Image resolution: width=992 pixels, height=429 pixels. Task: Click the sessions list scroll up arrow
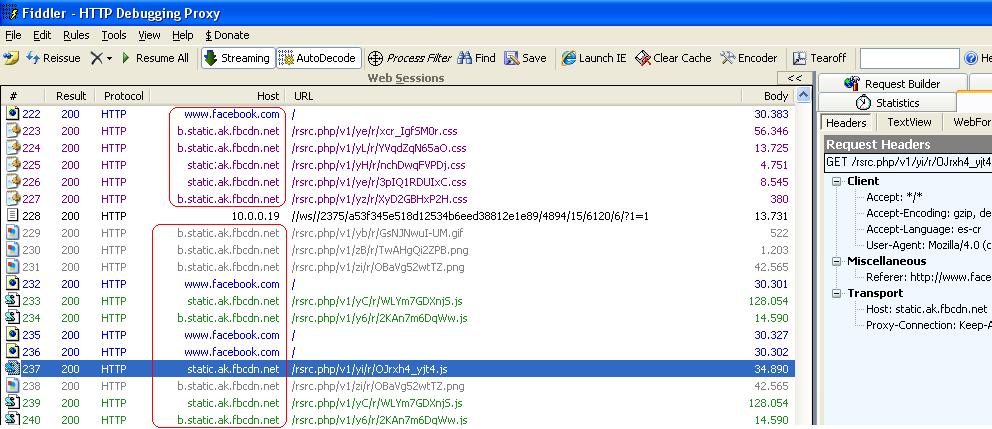(x=803, y=96)
